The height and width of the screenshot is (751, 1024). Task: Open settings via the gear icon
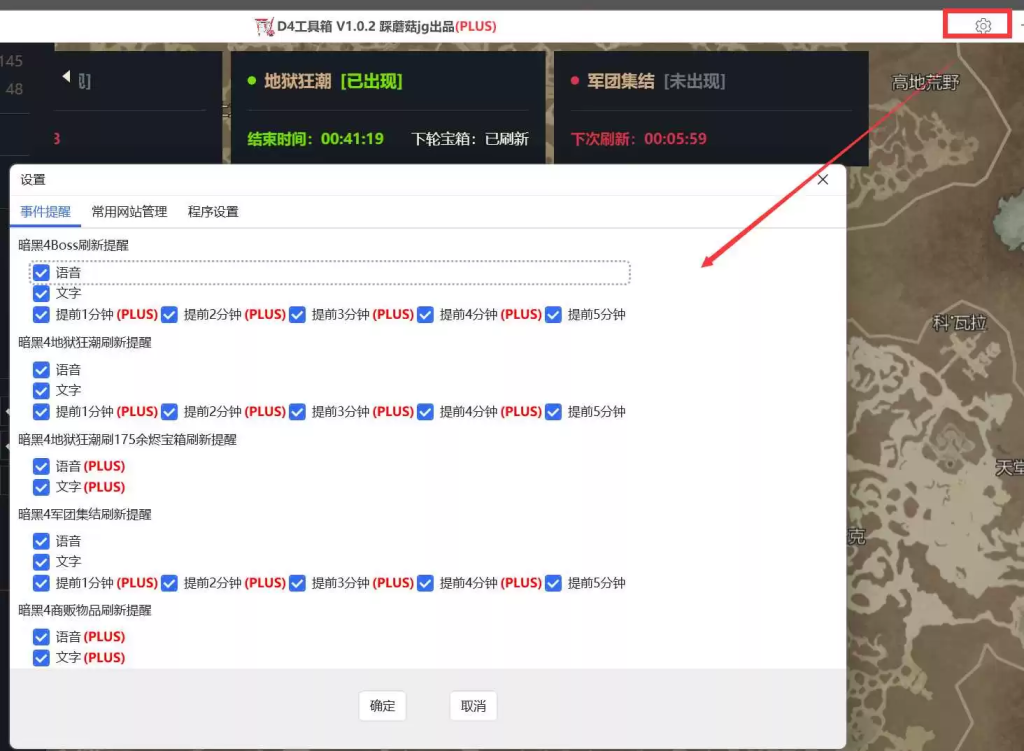point(982,26)
